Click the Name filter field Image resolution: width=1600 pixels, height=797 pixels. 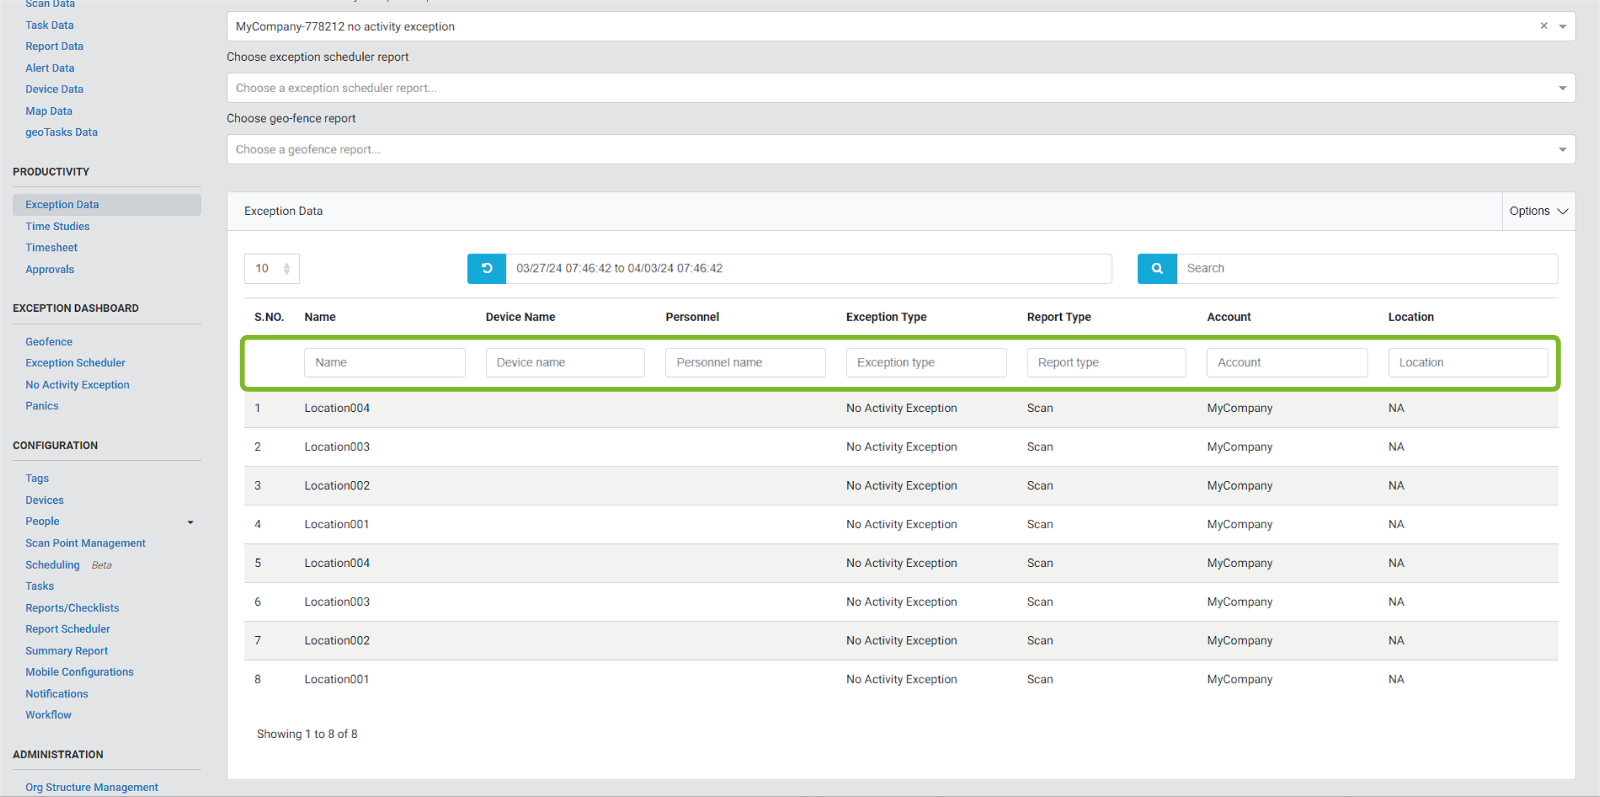[x=384, y=363]
